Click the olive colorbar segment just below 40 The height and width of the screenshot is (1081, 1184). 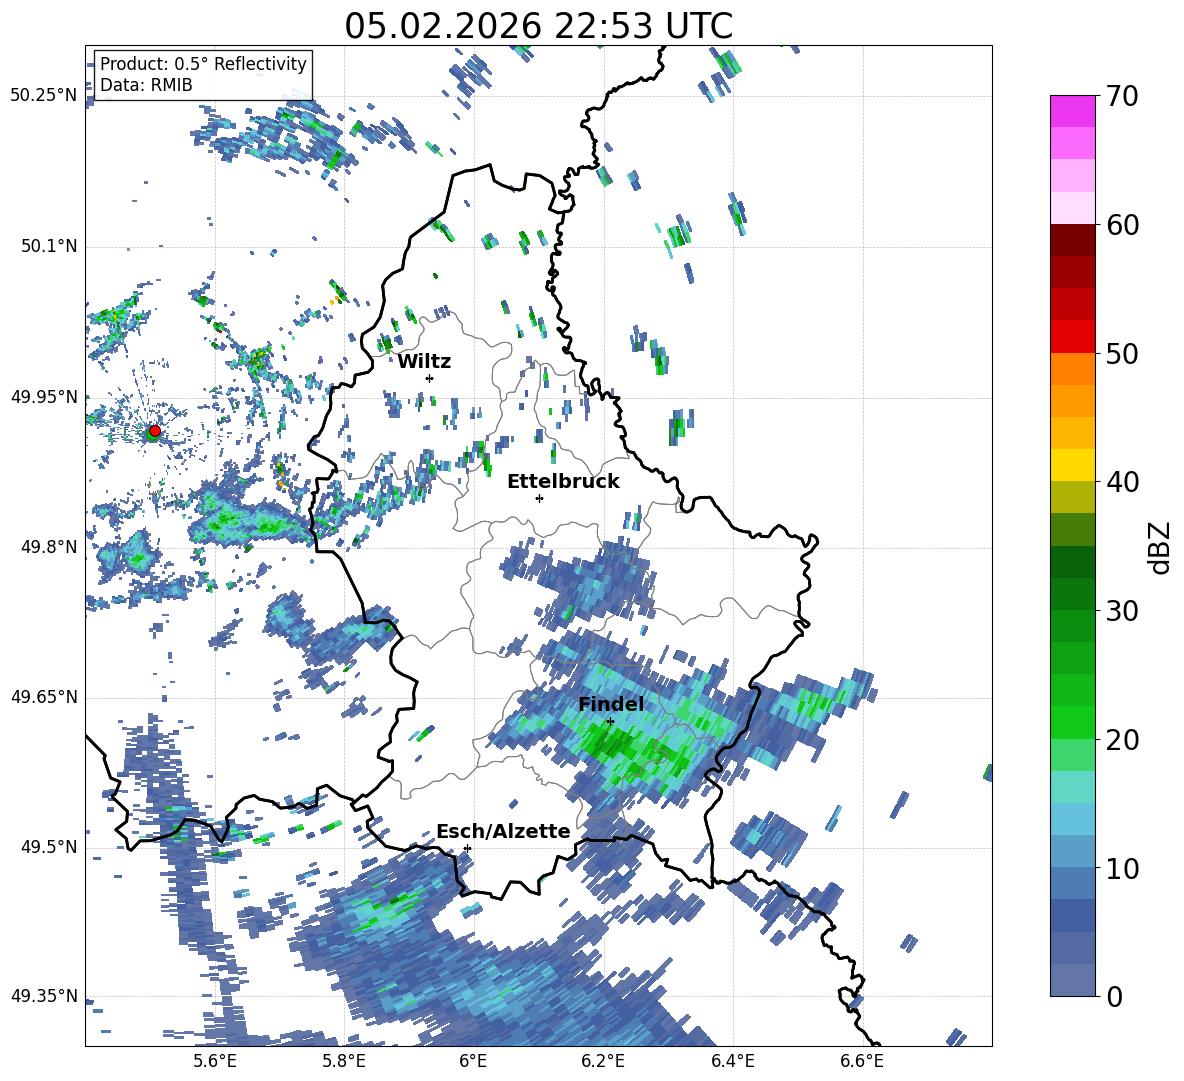[1072, 498]
